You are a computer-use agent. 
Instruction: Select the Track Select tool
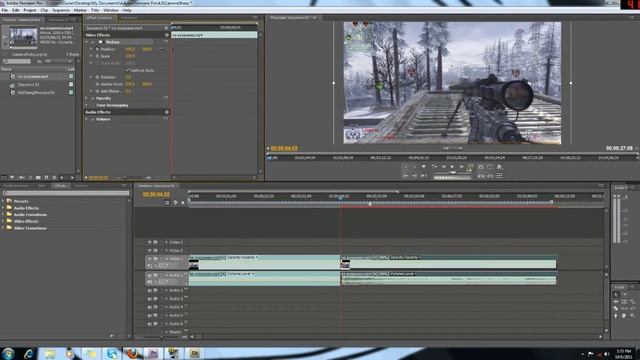(624, 294)
